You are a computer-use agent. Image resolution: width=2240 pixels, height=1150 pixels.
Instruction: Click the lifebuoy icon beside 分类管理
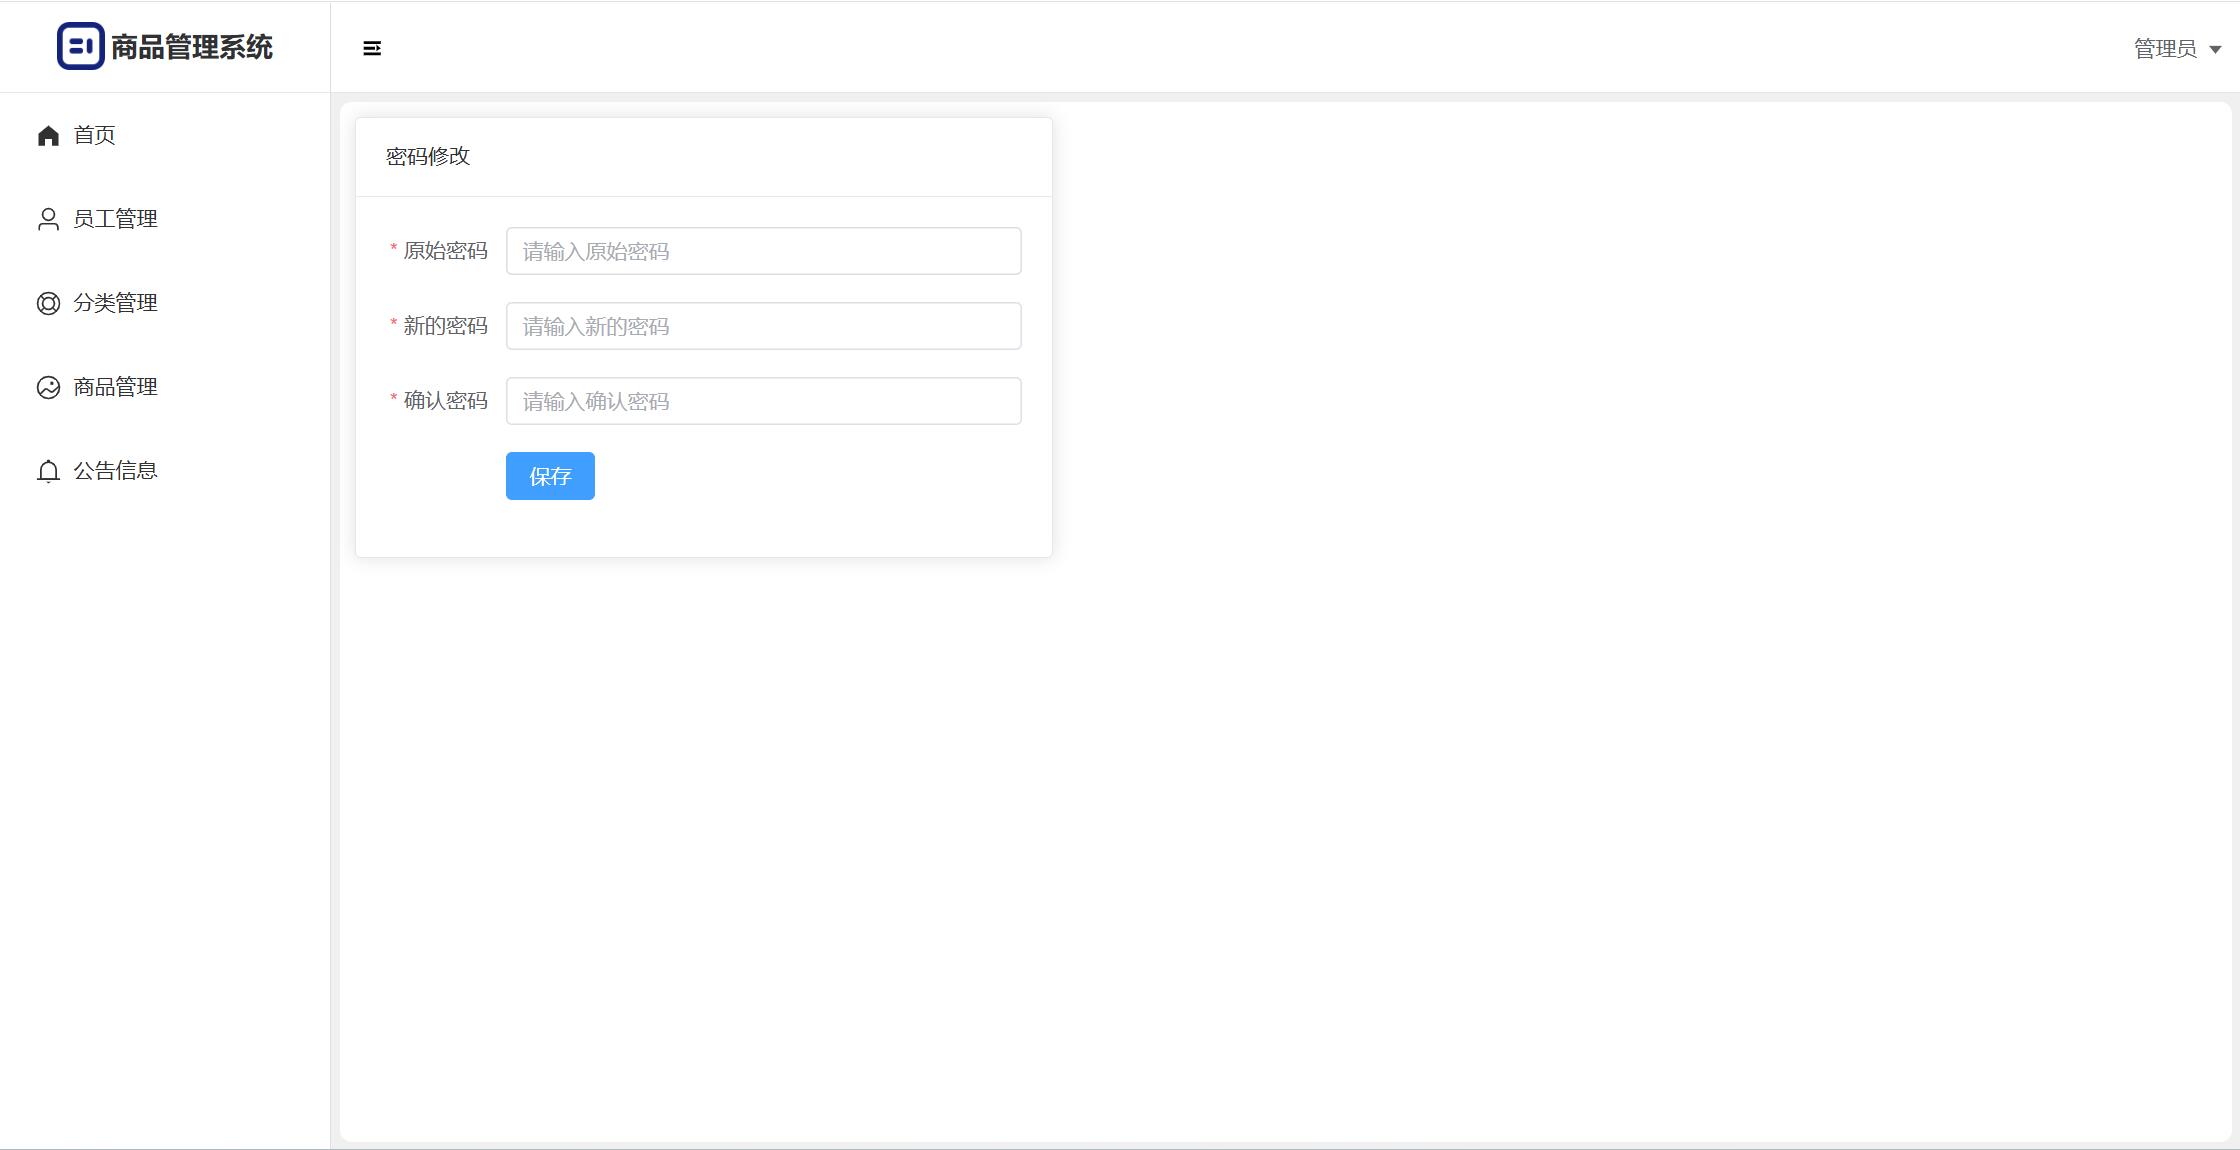tap(48, 303)
